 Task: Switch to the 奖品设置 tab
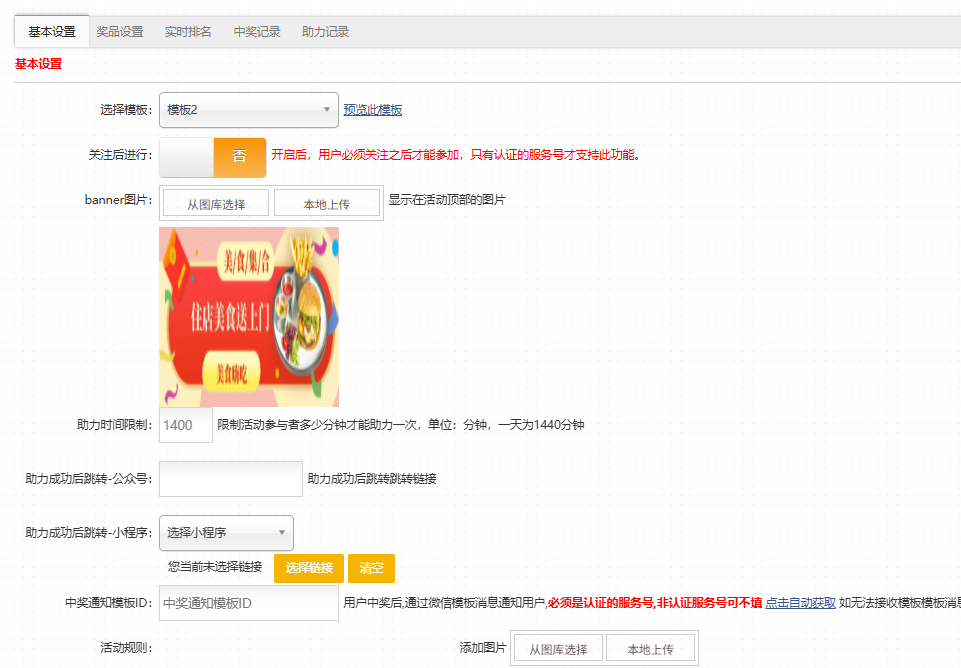tap(120, 32)
